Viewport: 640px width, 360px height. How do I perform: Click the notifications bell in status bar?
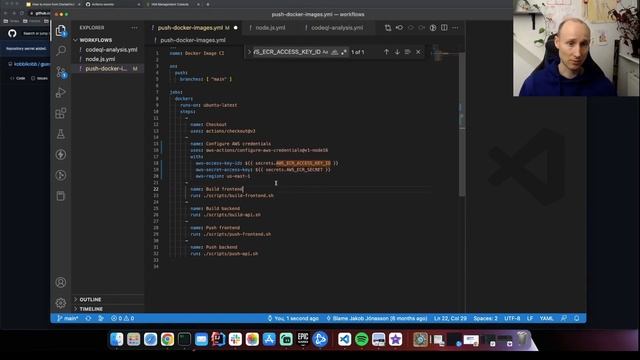coord(576,318)
